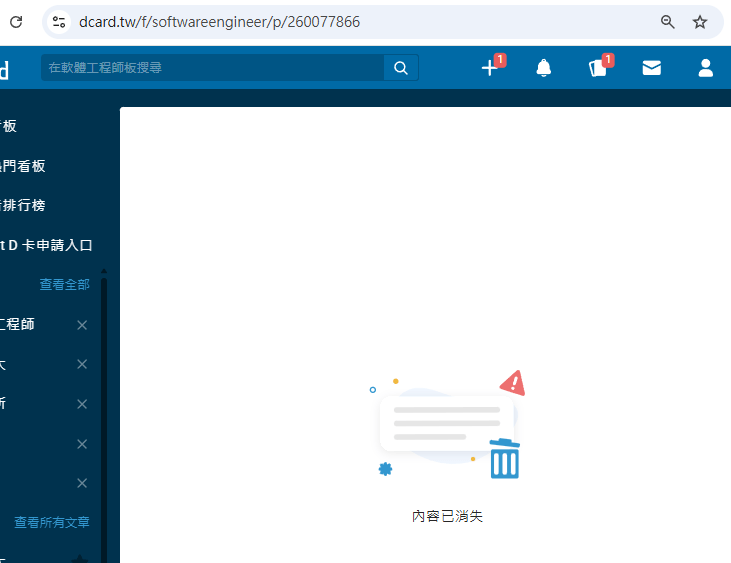The image size is (731, 563).
Task: Open the 工程師 board in sidebar
Action: [x=17, y=324]
